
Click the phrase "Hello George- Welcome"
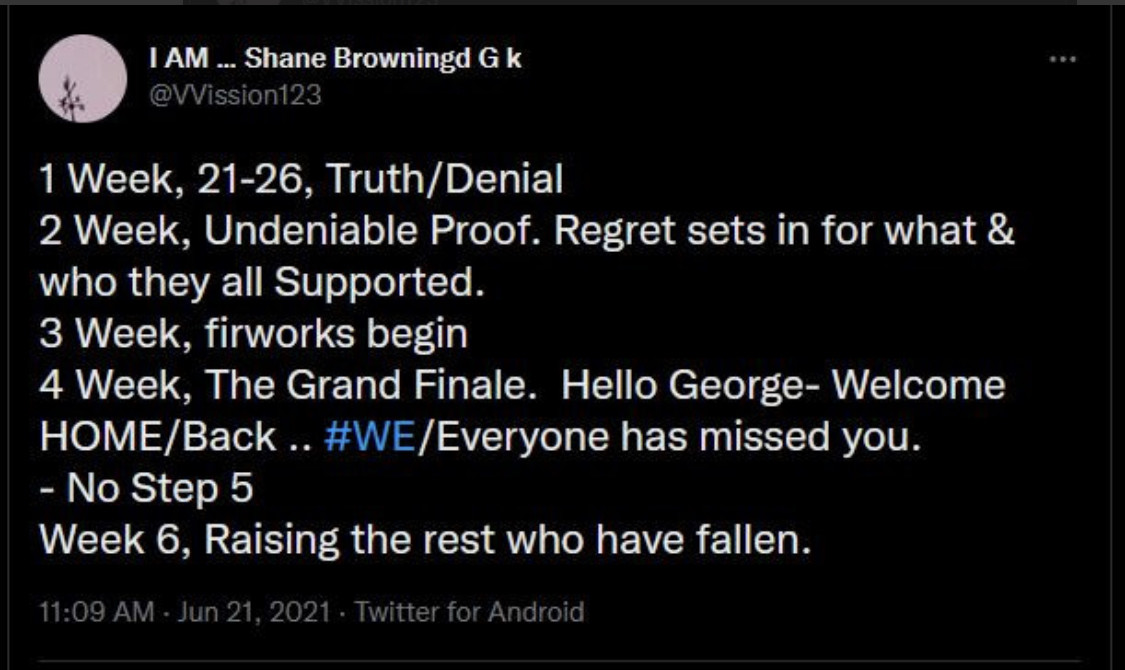pos(784,386)
